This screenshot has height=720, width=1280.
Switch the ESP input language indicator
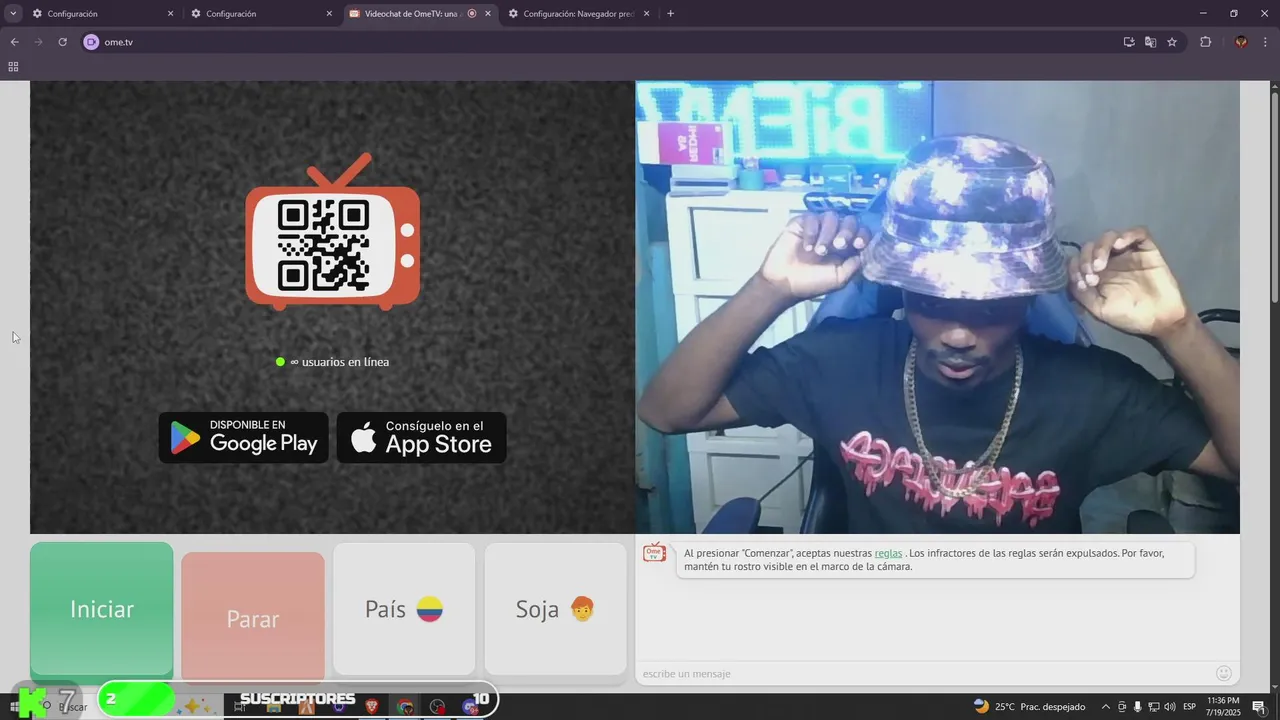[x=1190, y=706]
